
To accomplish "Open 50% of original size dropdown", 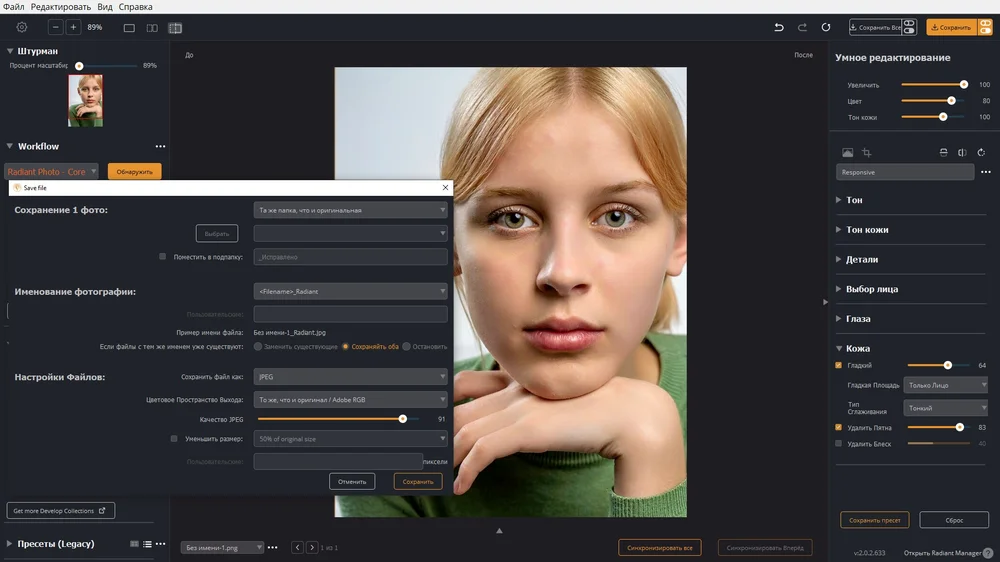I will [x=350, y=439].
